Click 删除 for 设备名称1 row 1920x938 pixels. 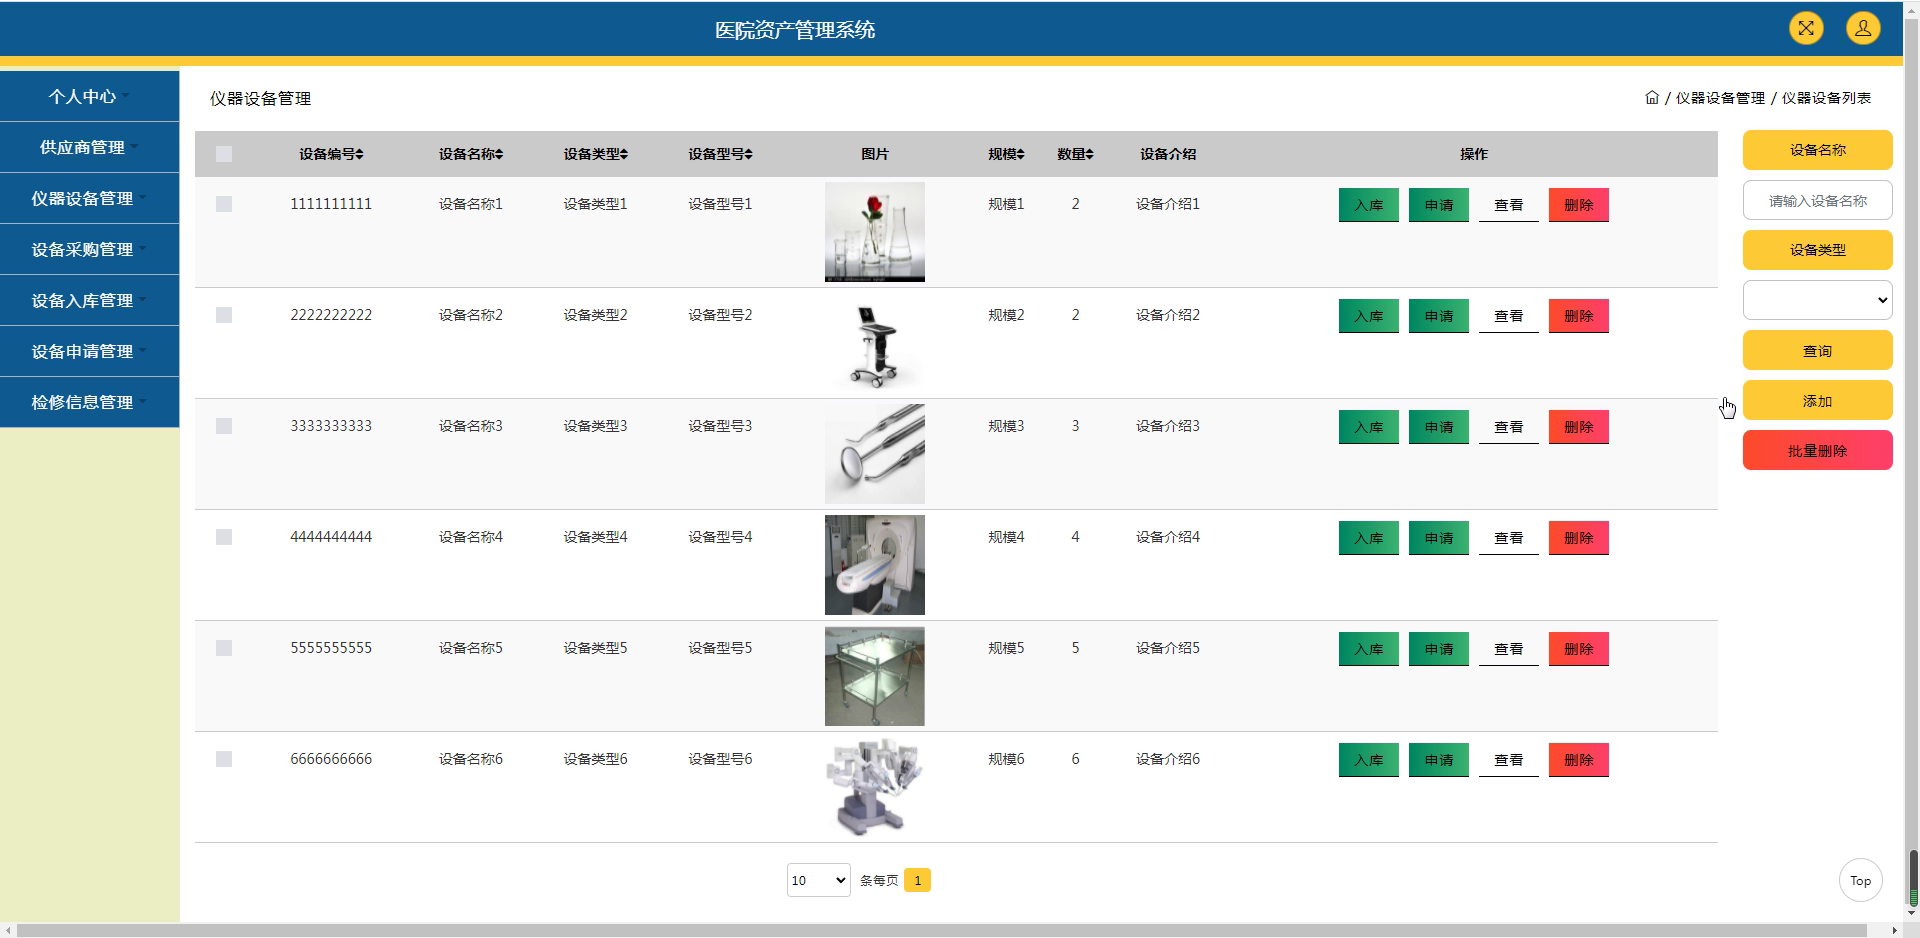pos(1578,205)
